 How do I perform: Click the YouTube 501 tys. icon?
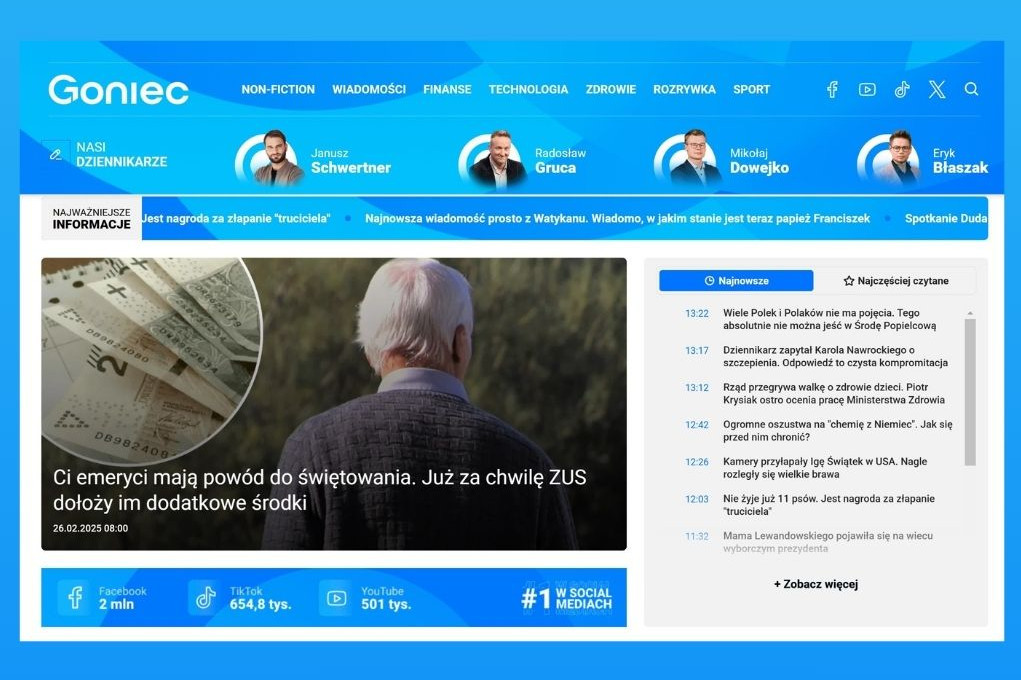click(x=336, y=597)
